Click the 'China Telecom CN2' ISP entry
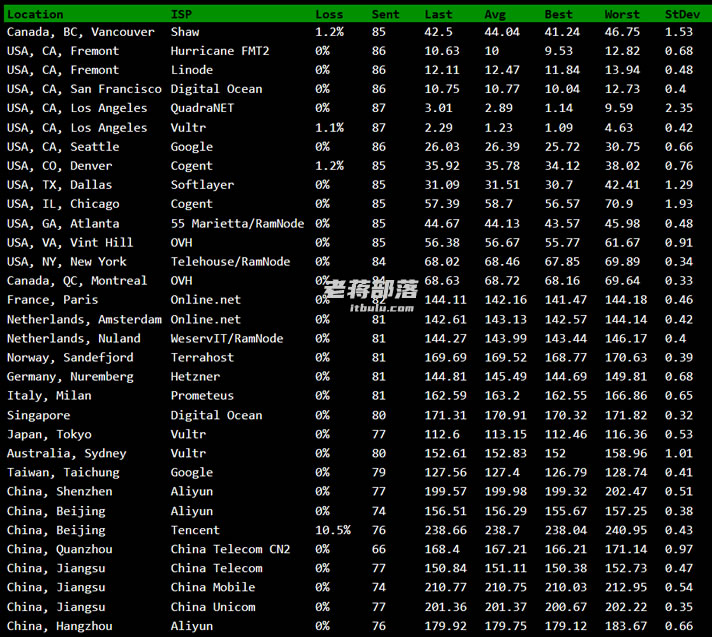Viewport: 712px width, 637px height. click(x=230, y=549)
